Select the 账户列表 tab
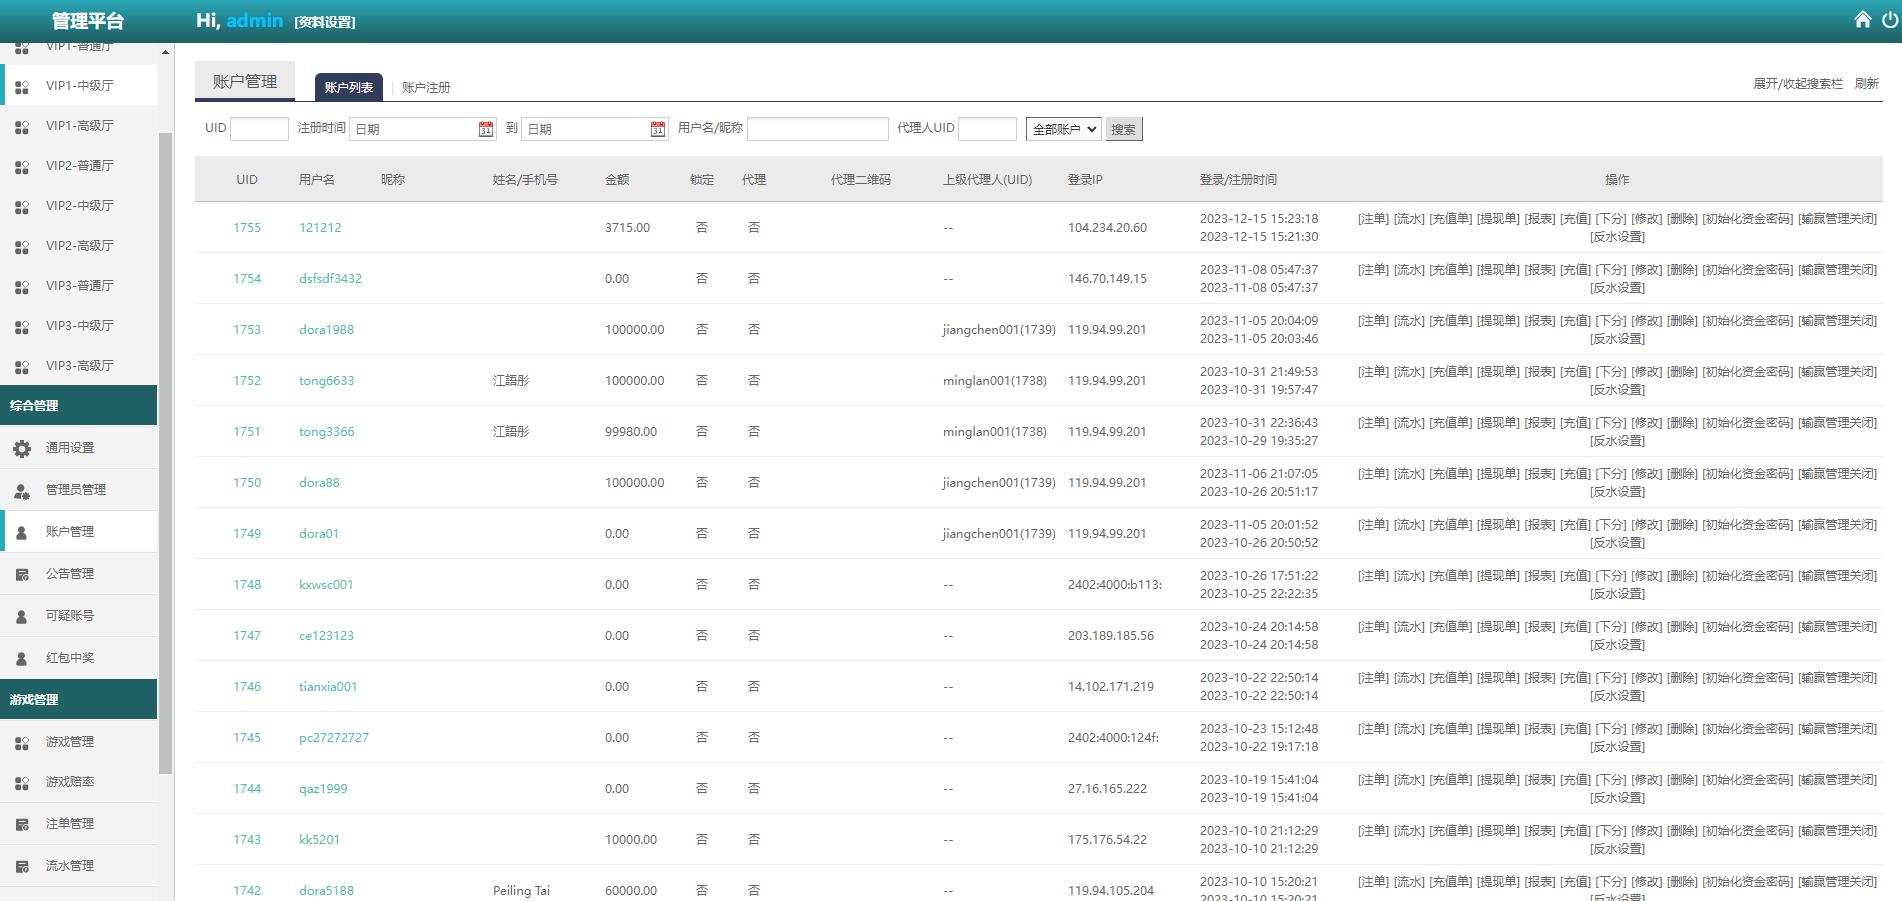Screen dimensions: 1902x901 348,88
